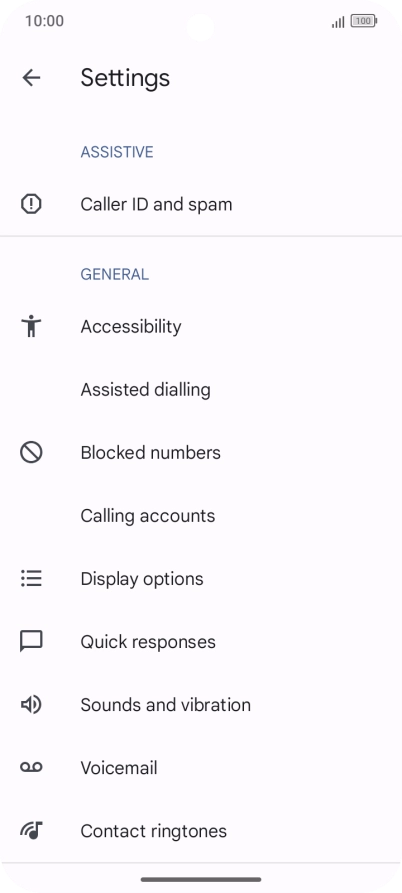Select the Voicemail entry

[201, 768]
